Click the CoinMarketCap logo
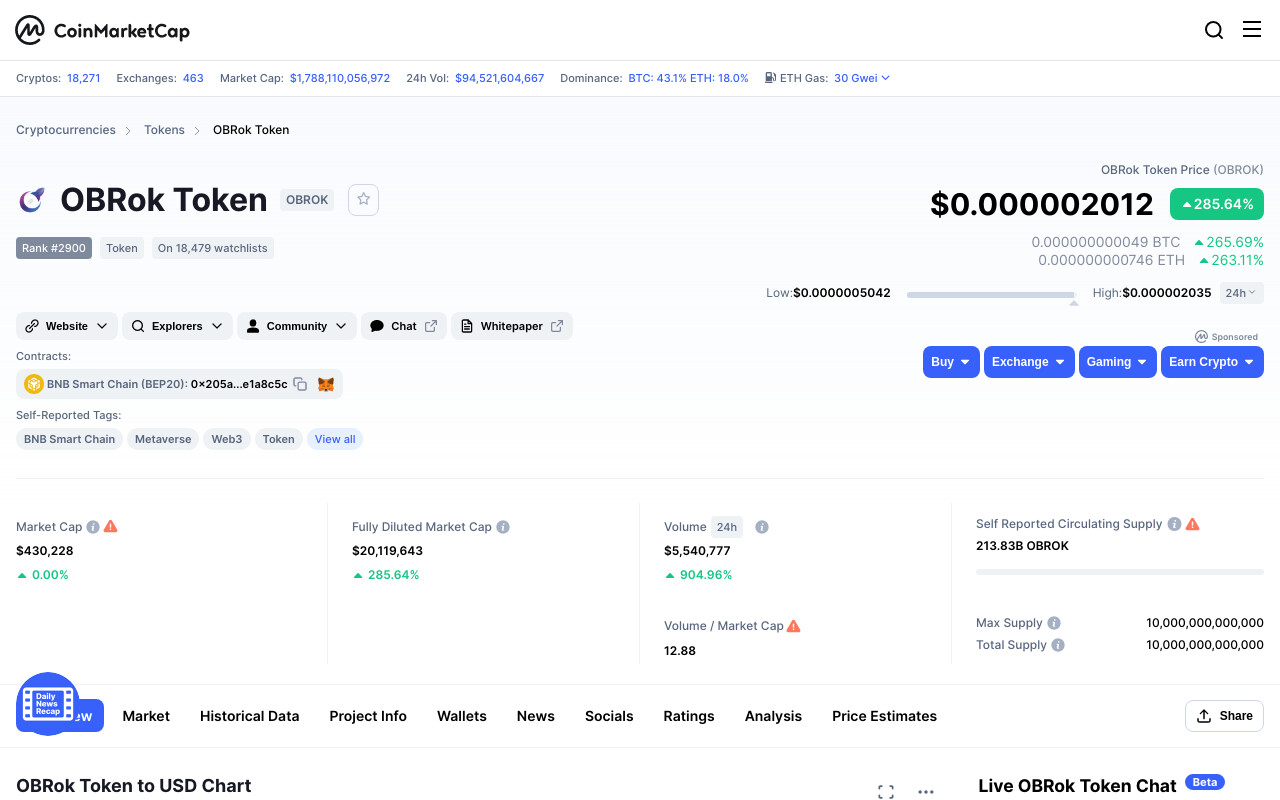The image size is (1280, 800). pyautogui.click(x=102, y=30)
